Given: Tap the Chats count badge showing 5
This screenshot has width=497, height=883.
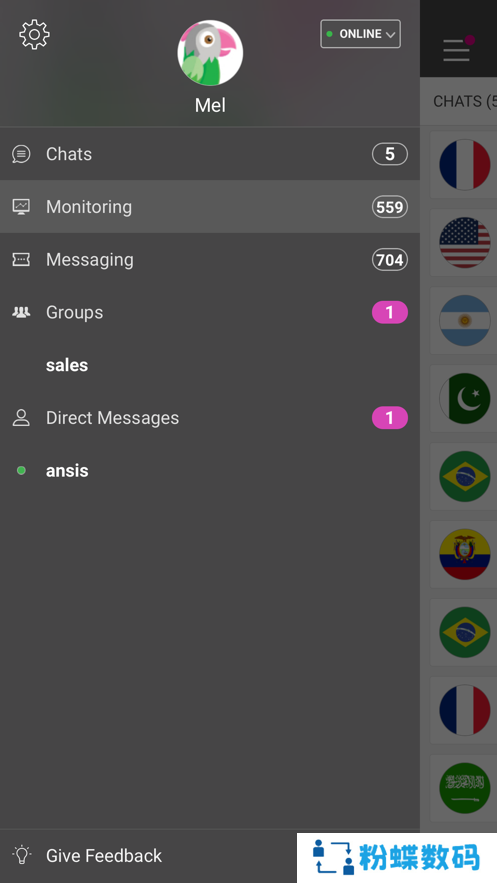Looking at the screenshot, I should [389, 154].
